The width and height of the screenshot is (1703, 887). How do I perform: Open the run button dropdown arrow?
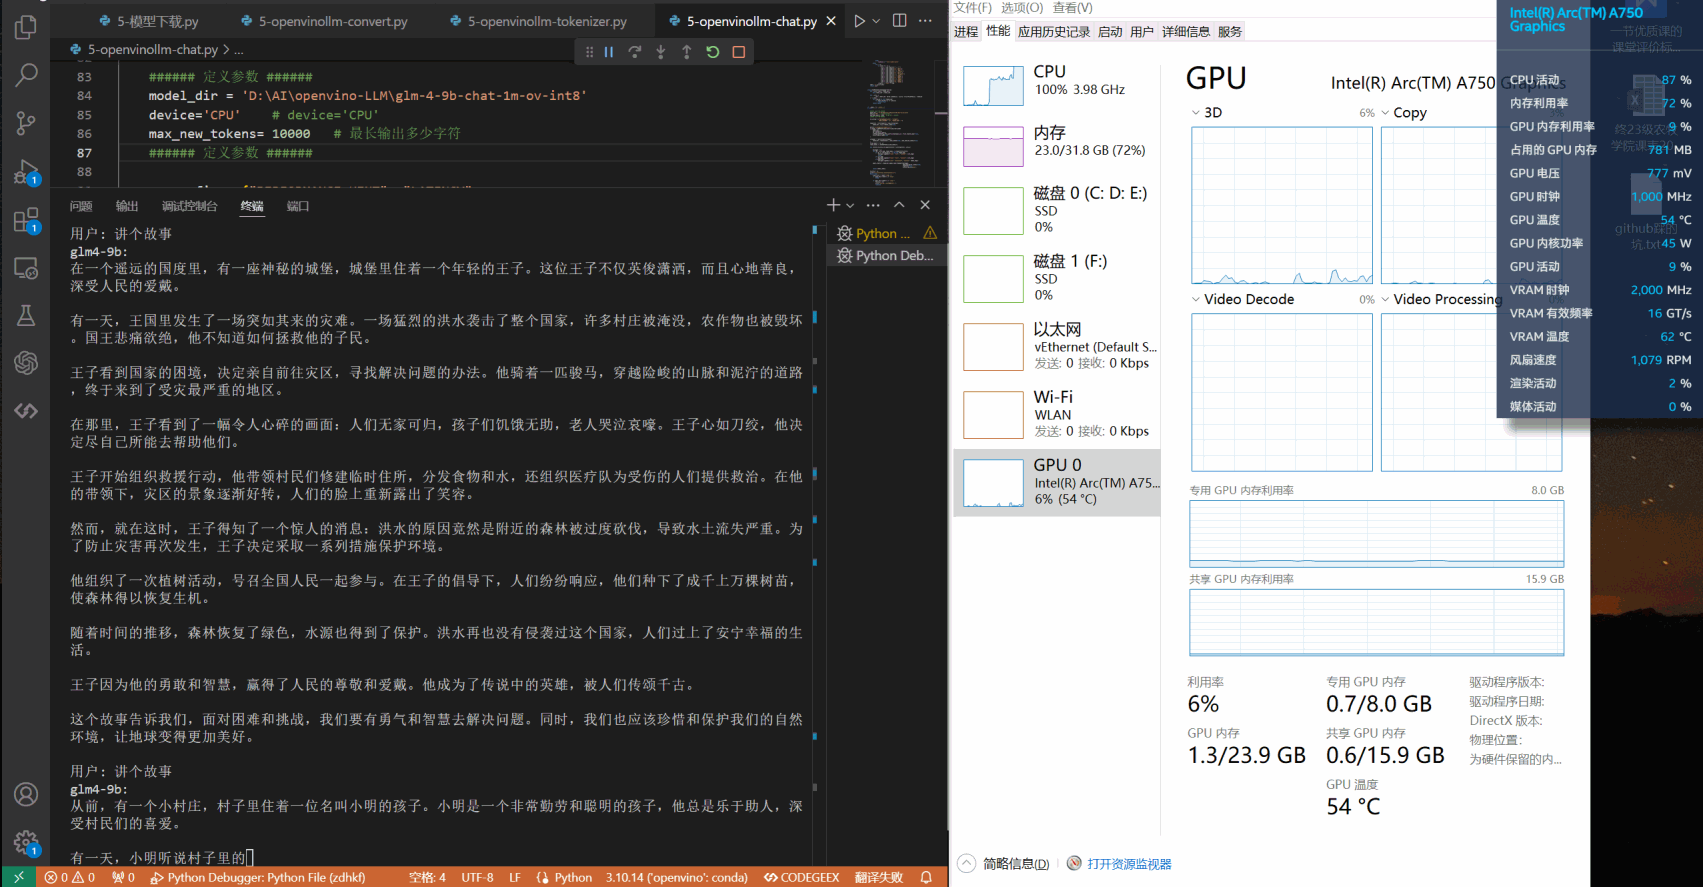(877, 21)
